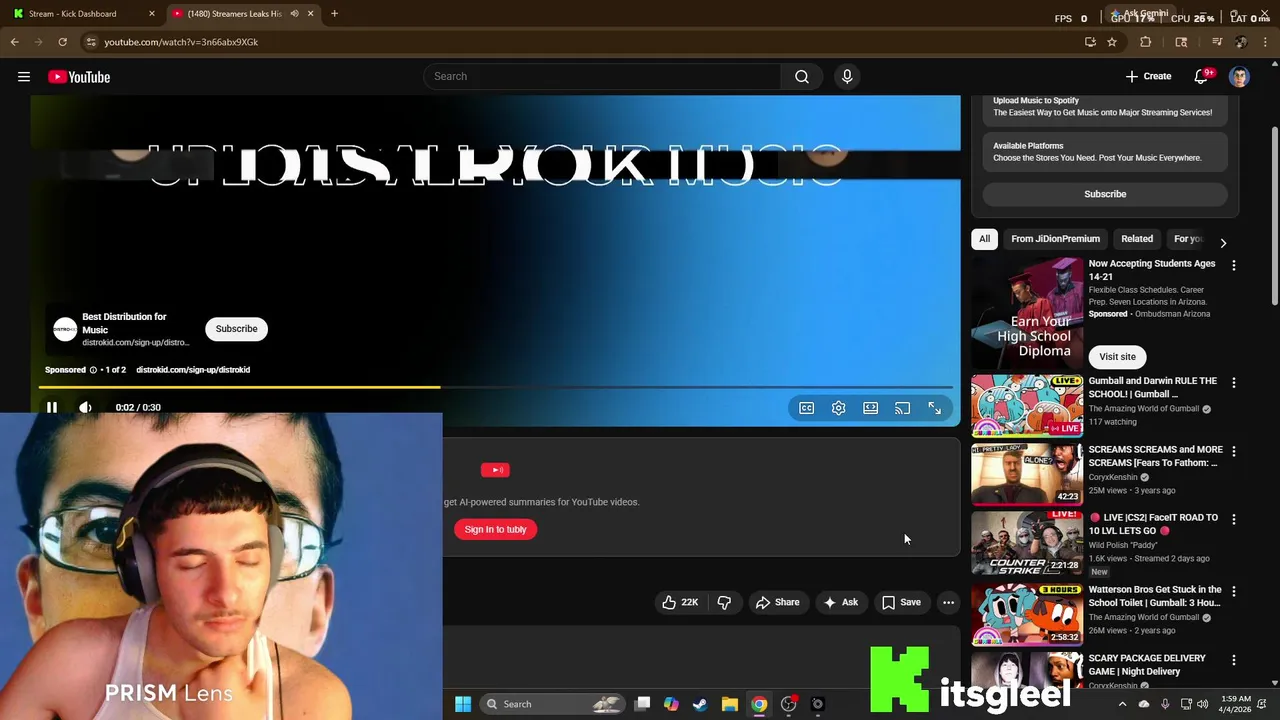Viewport: 1280px width, 720px height.
Task: Go back in browser history
Action: tap(14, 42)
